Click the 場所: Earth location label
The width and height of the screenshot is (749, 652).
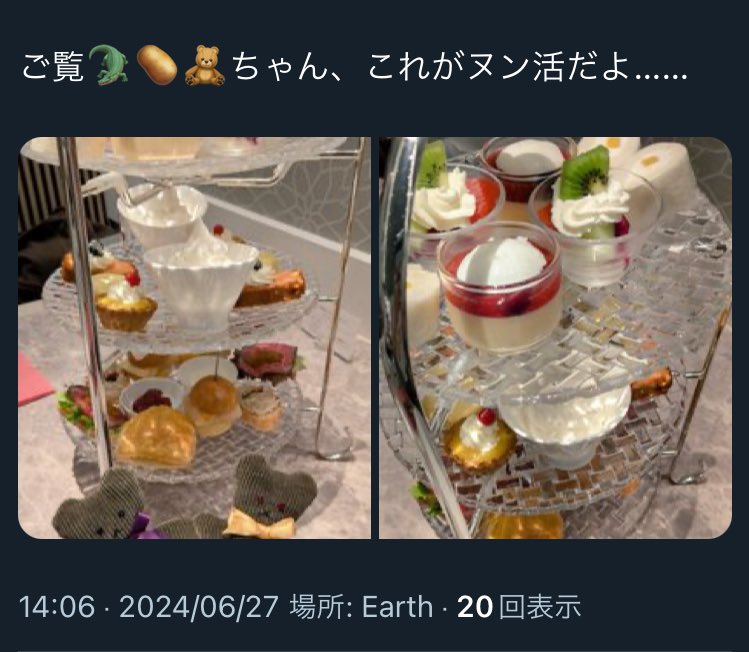[361, 607]
